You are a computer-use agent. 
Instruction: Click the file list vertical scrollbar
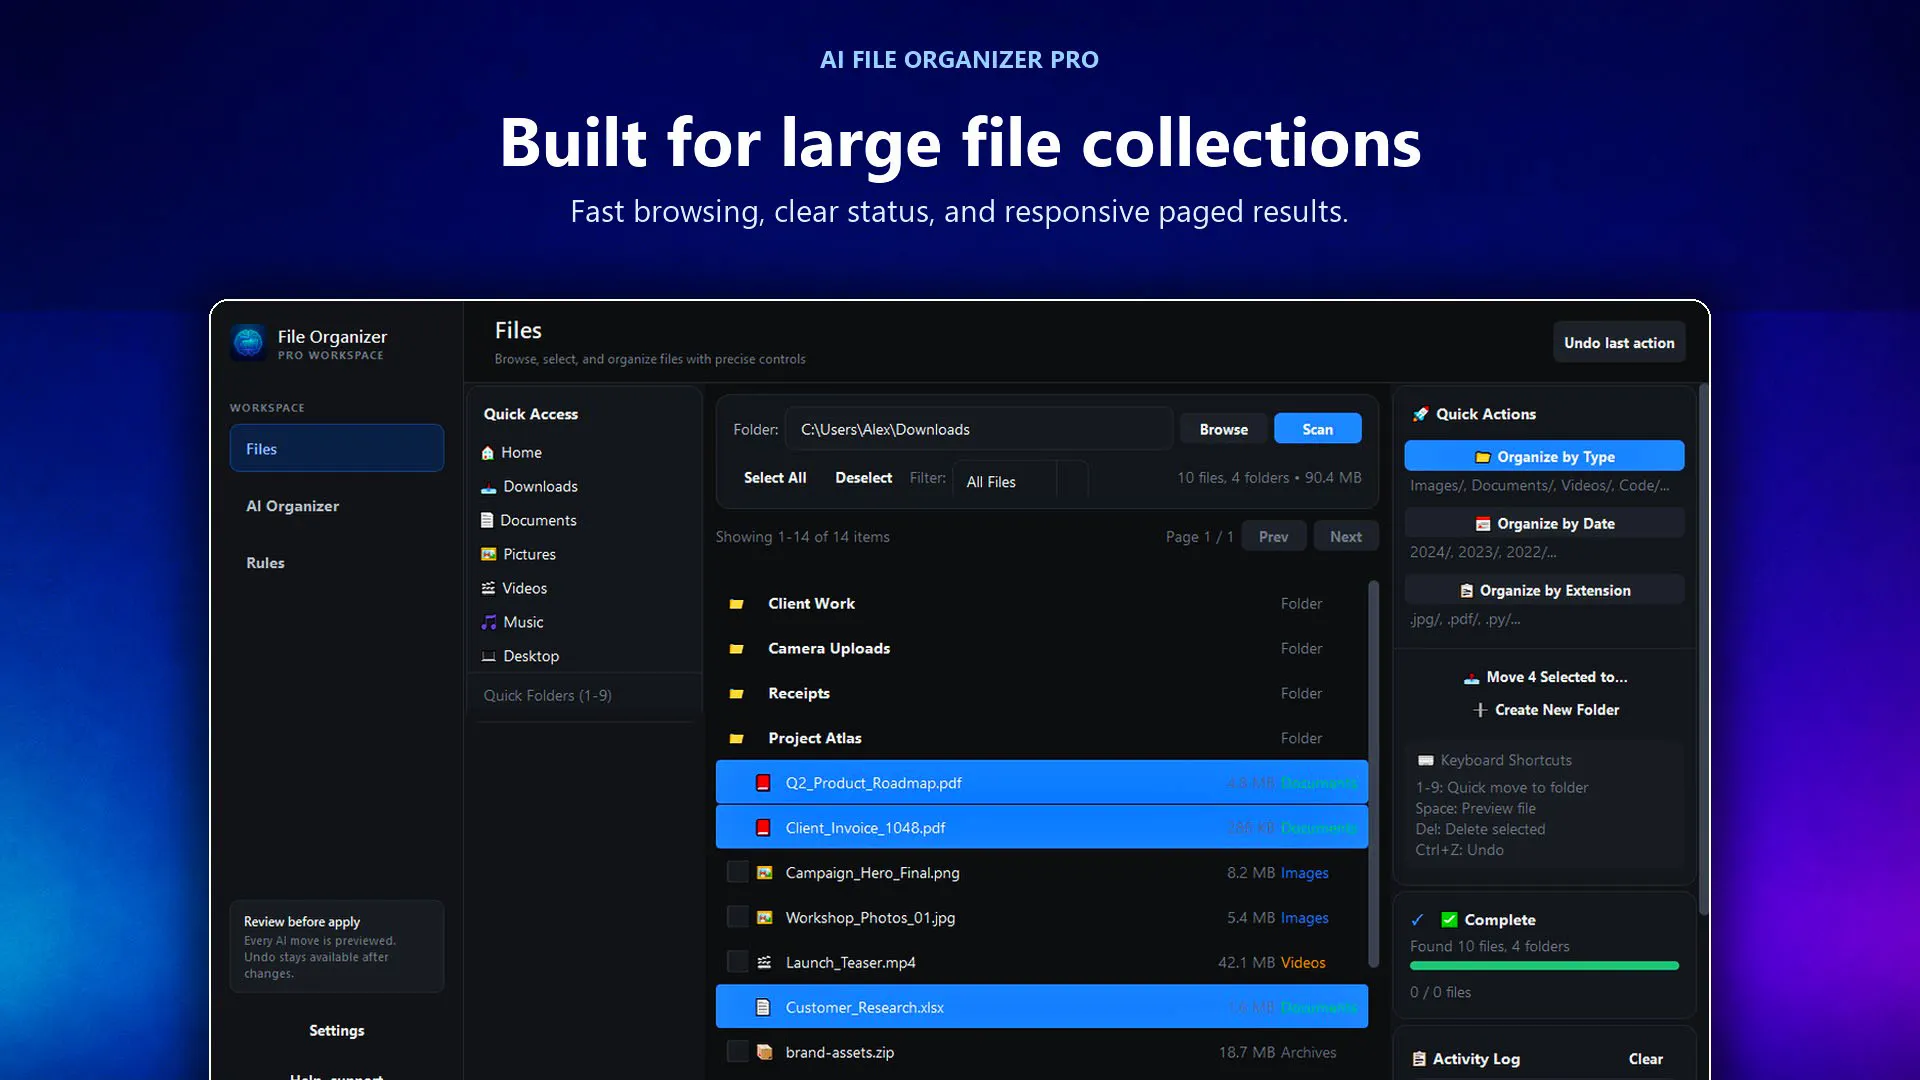(1373, 774)
